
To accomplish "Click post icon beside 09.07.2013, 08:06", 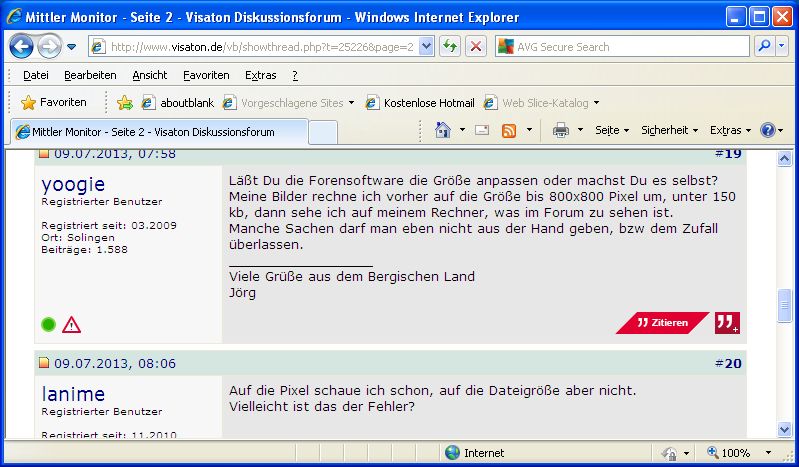I will (x=44, y=362).
